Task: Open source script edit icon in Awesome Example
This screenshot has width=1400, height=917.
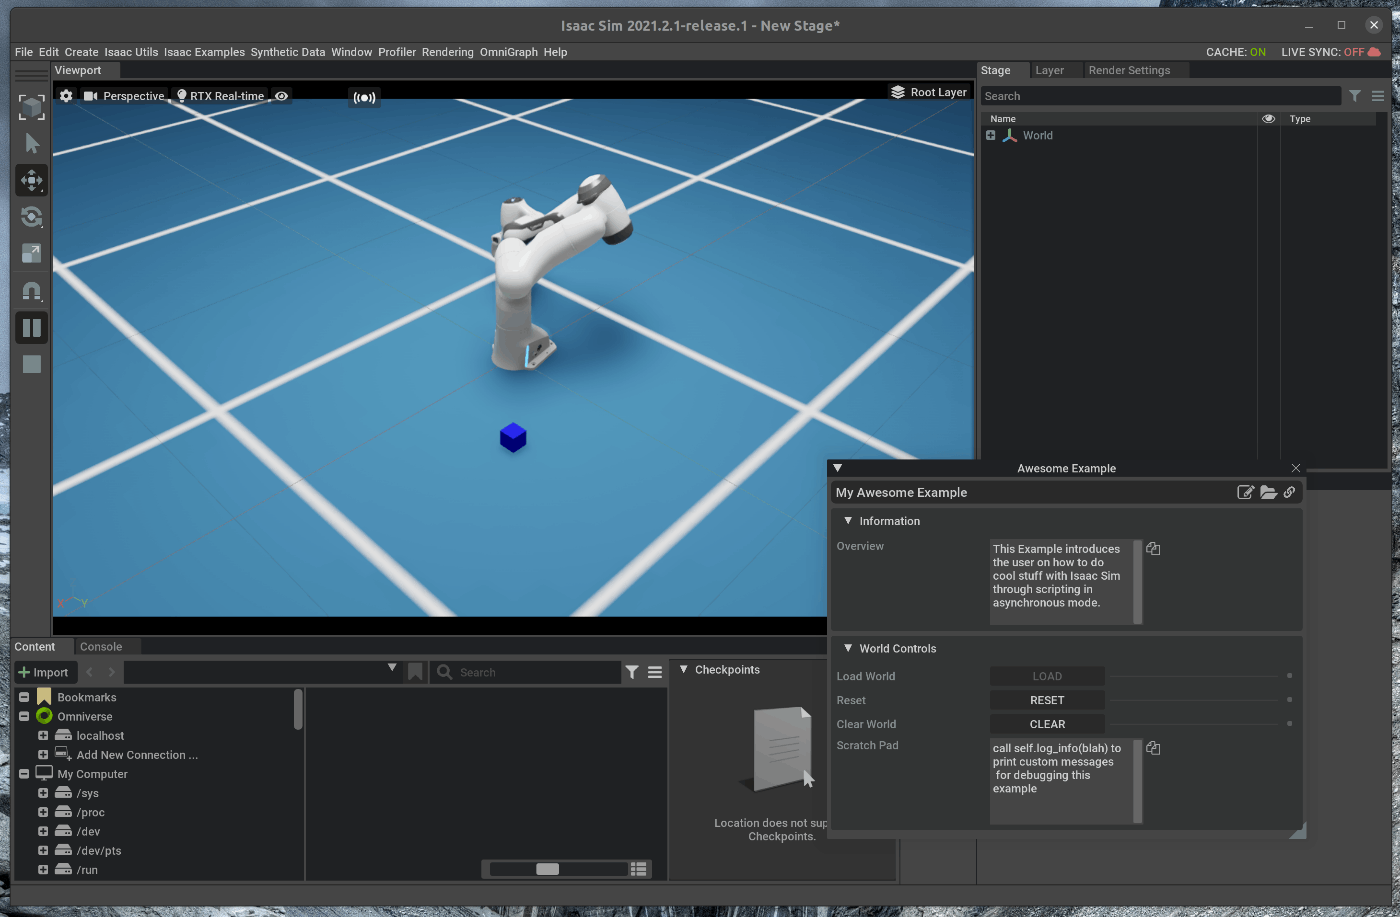Action: click(1246, 492)
